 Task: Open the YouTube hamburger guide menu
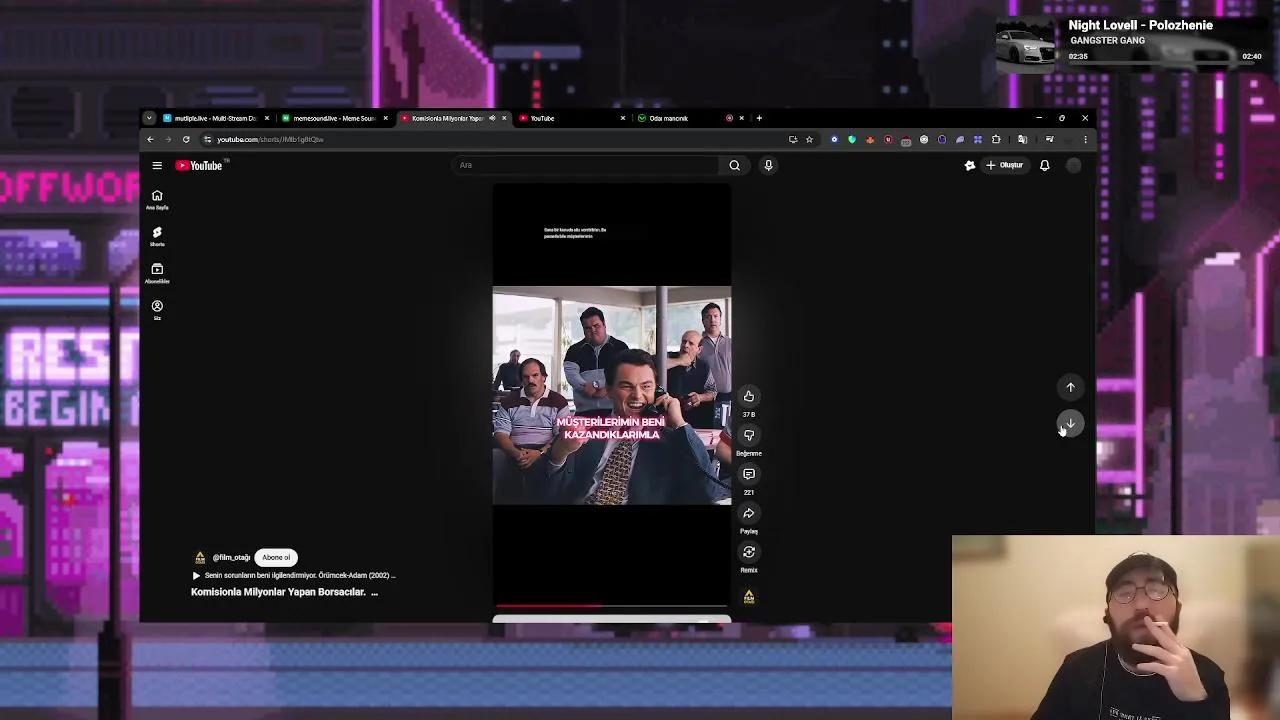[x=157, y=165]
